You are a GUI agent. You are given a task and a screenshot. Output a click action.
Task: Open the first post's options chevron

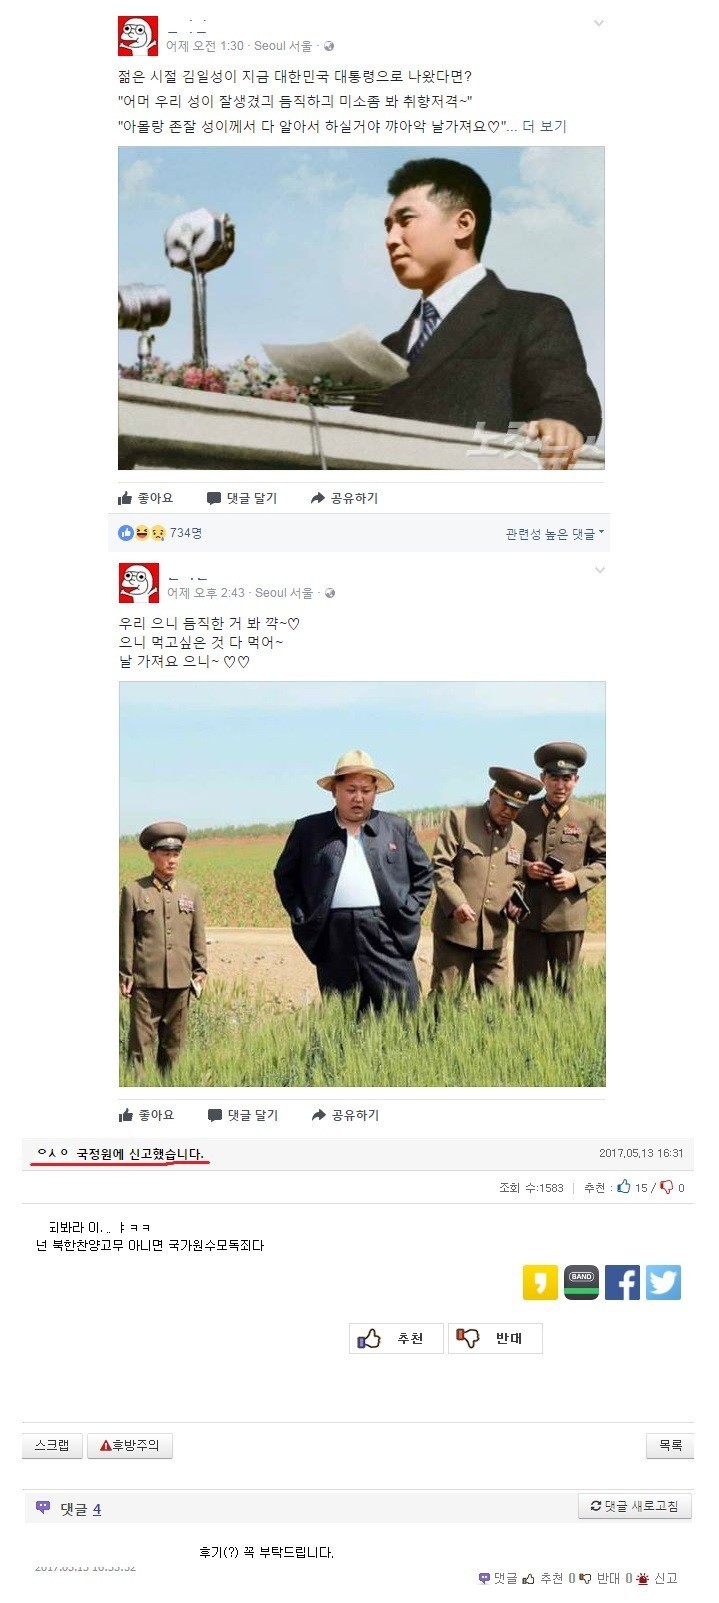pyautogui.click(x=599, y=23)
